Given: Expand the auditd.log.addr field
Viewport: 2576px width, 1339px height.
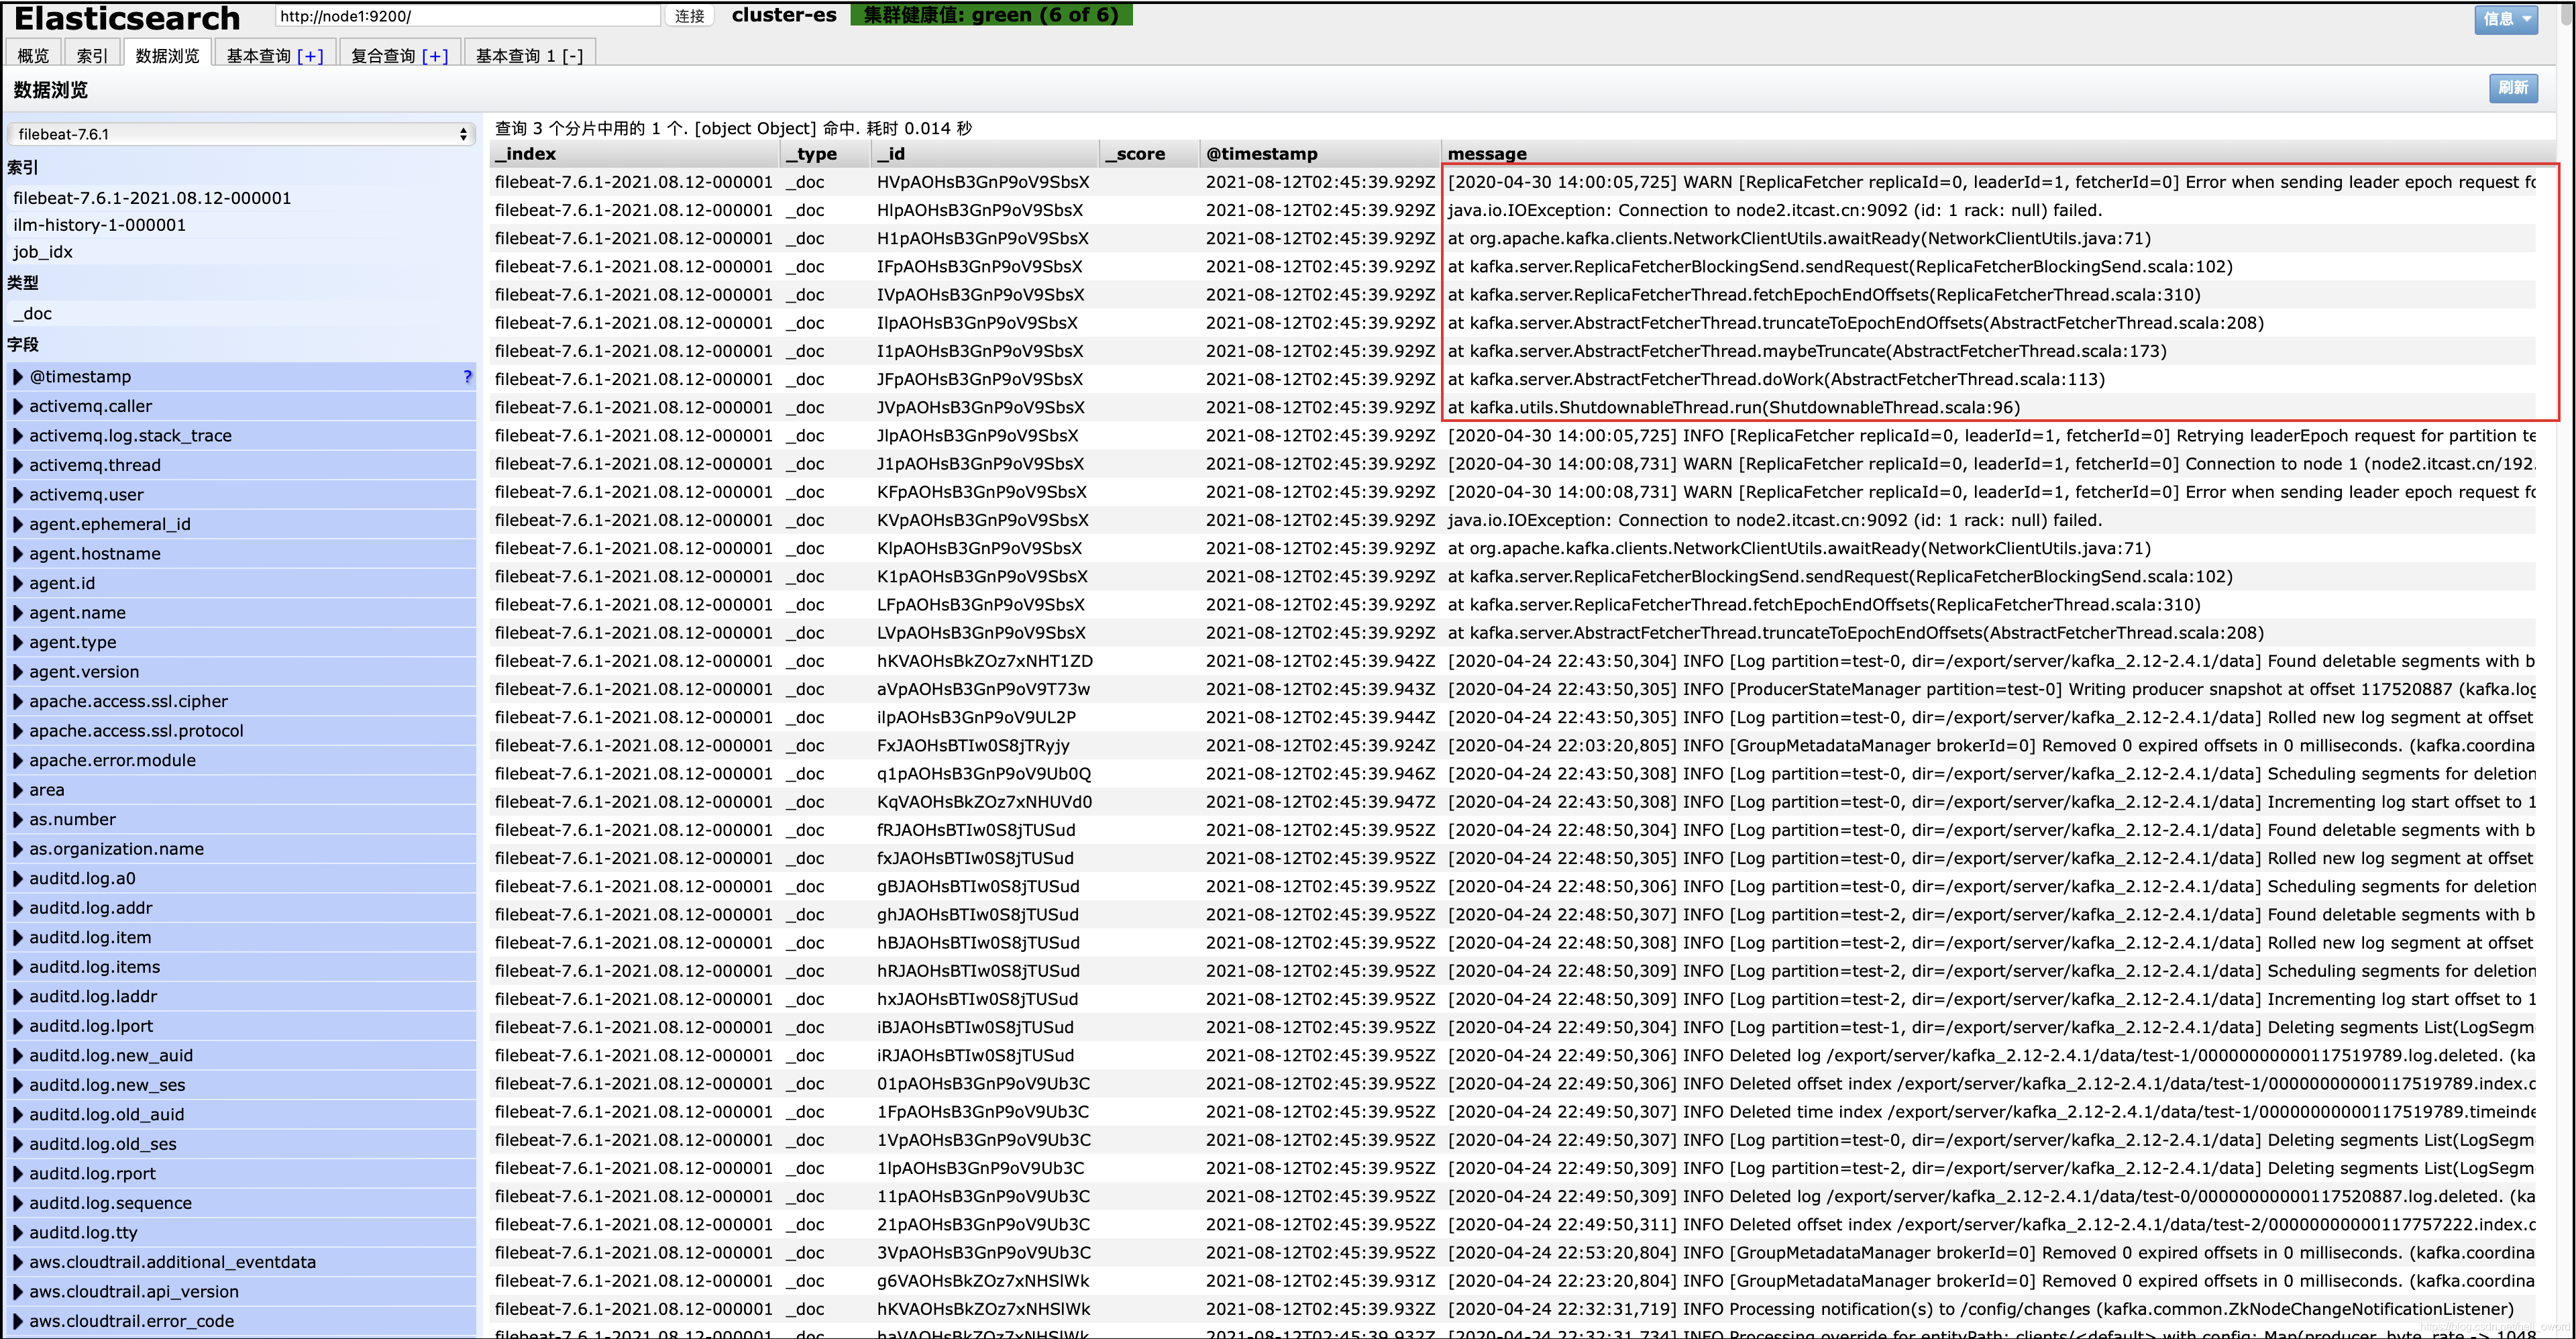Looking at the screenshot, I should coord(241,908).
